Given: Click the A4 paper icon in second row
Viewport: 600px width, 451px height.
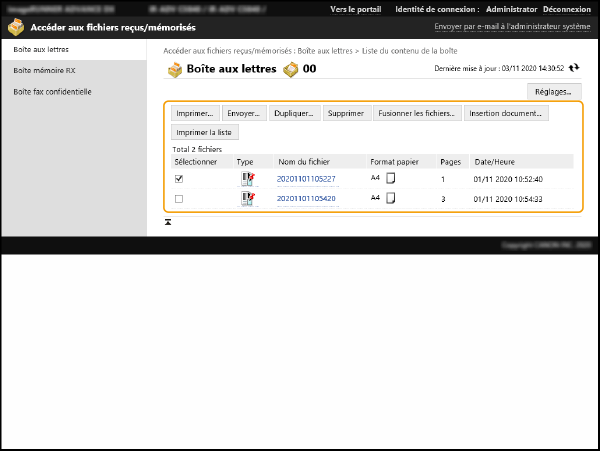Looking at the screenshot, I should (391, 198).
